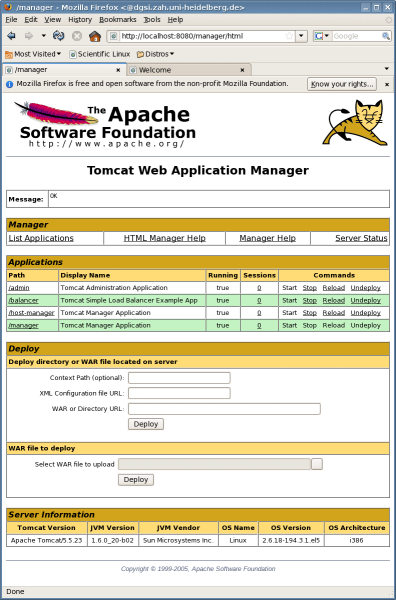Open the Tools menu
Screen dimensions: 396x600
coord(152,20)
